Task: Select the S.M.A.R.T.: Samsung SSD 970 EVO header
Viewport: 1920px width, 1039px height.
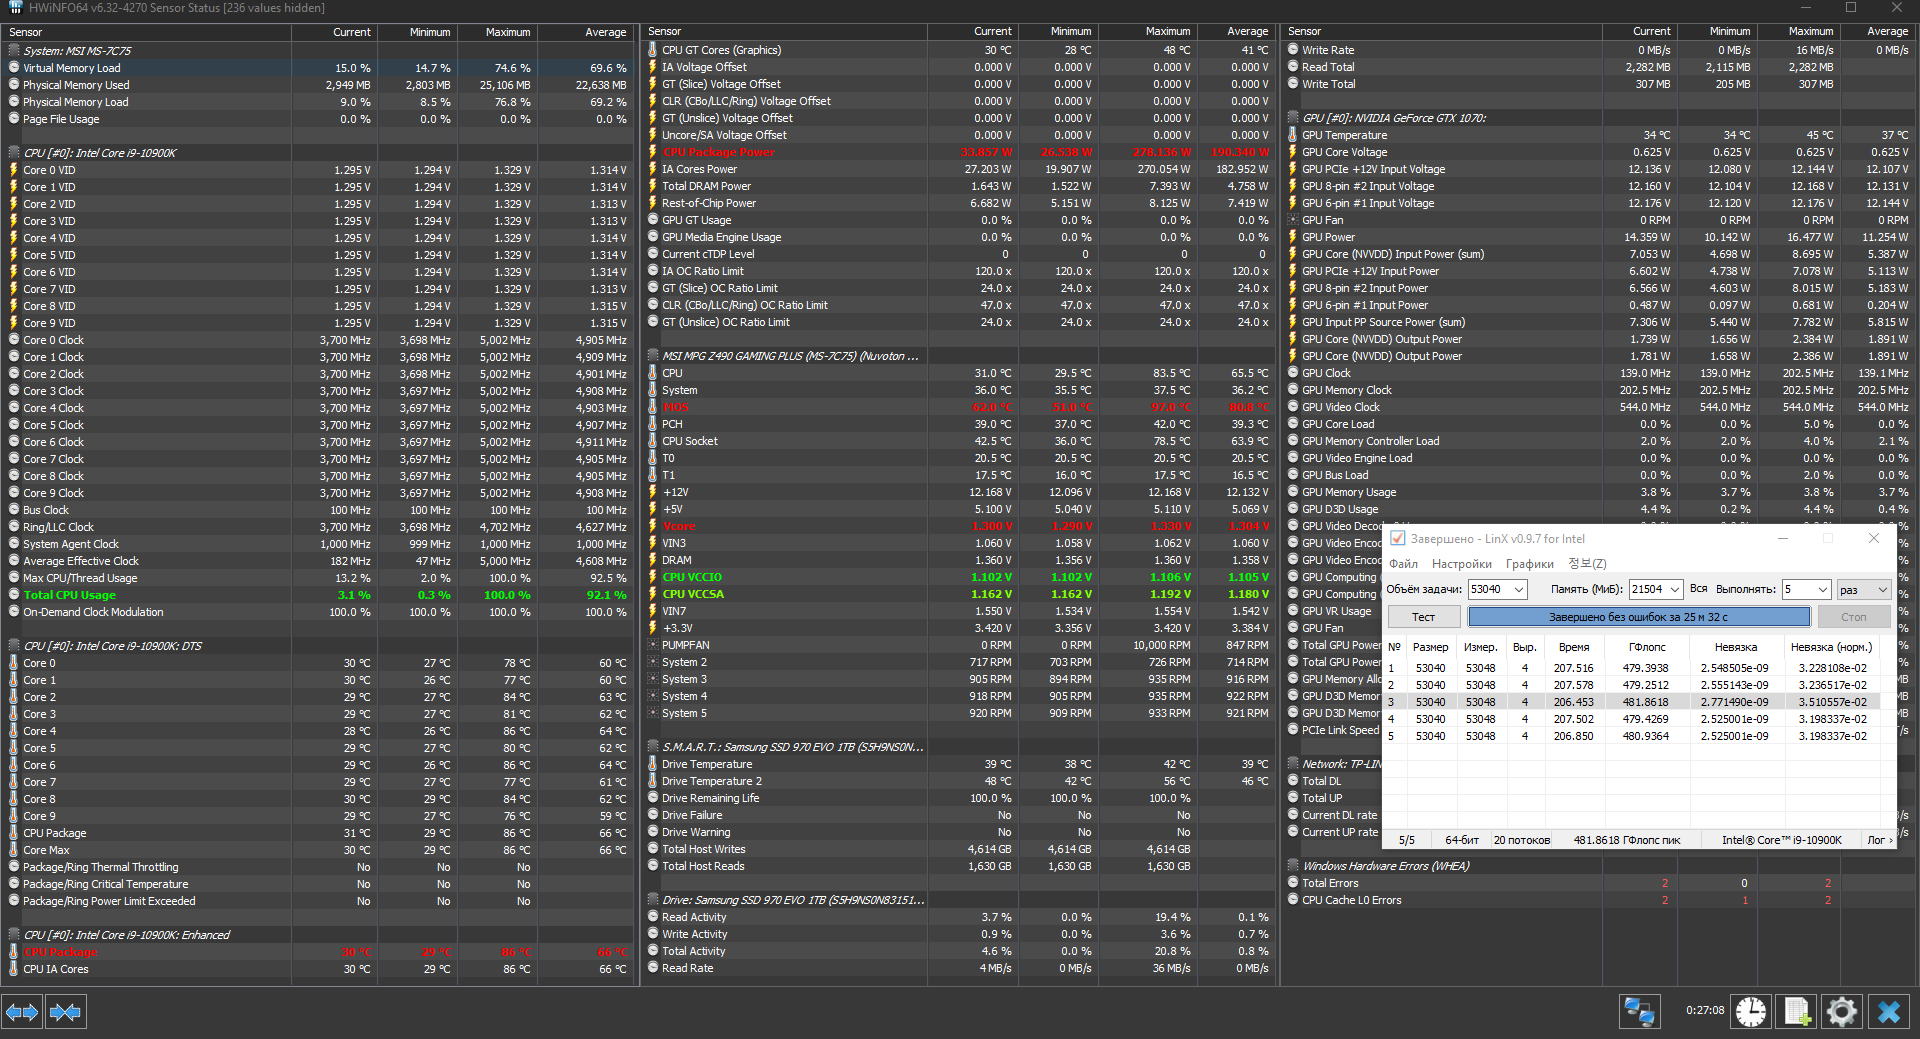Action: point(793,747)
